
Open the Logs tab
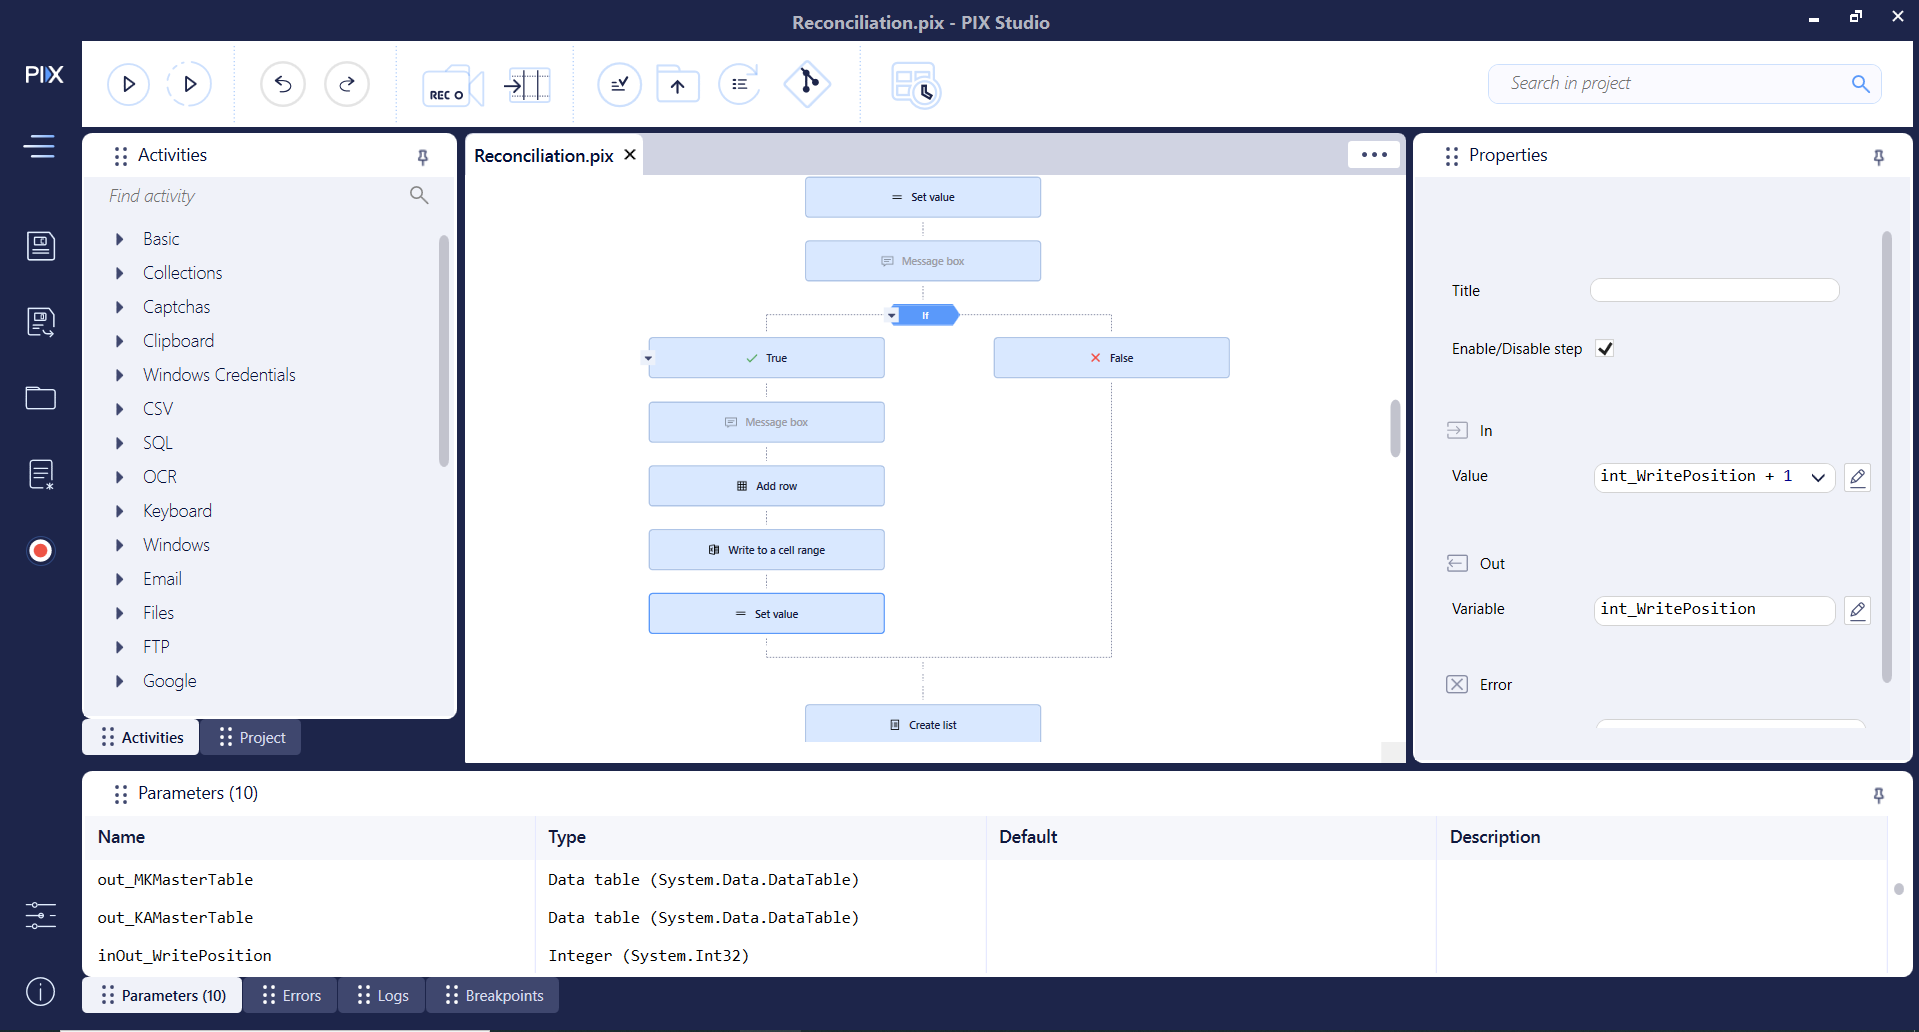click(x=382, y=996)
